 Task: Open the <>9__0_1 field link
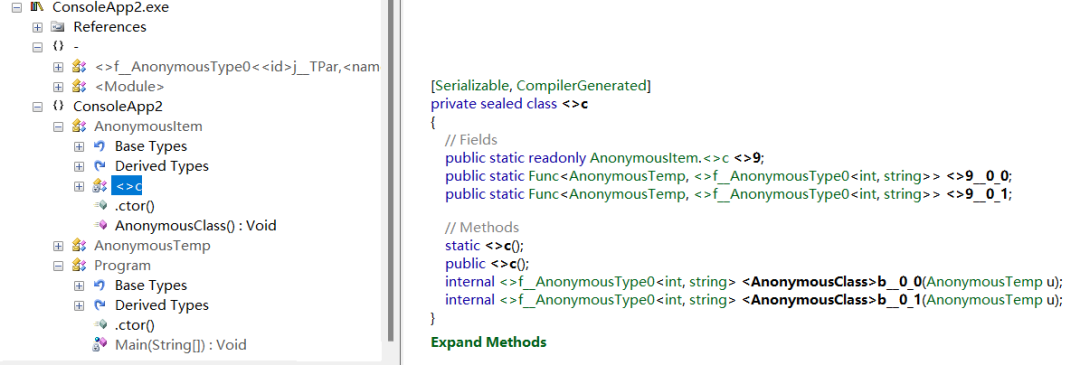pyautogui.click(x=978, y=194)
